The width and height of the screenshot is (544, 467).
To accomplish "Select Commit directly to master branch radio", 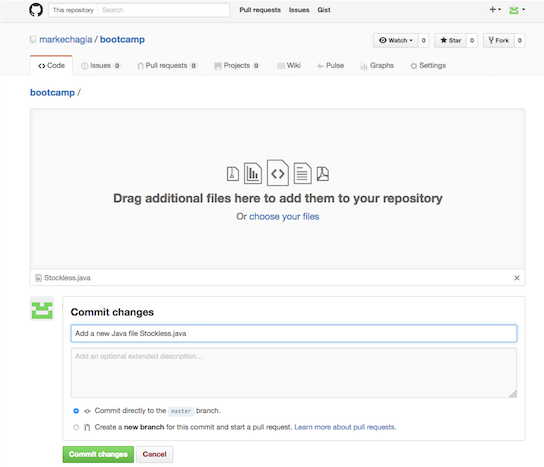I will tap(76, 411).
